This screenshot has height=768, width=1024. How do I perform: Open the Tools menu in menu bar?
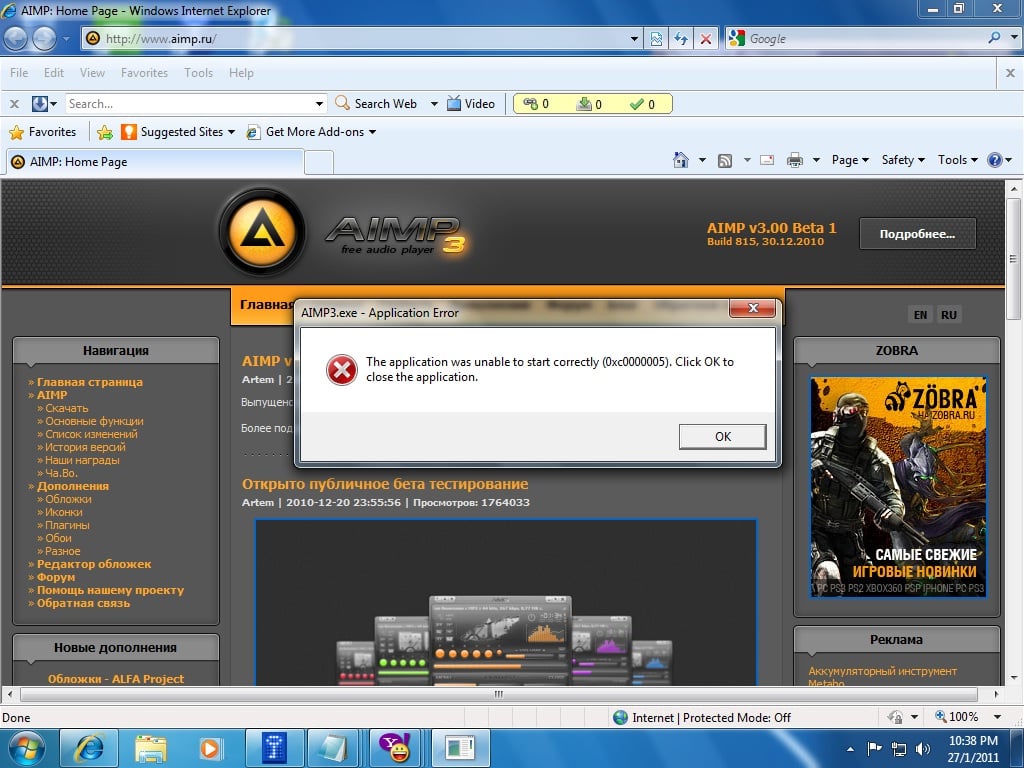[x=199, y=72]
